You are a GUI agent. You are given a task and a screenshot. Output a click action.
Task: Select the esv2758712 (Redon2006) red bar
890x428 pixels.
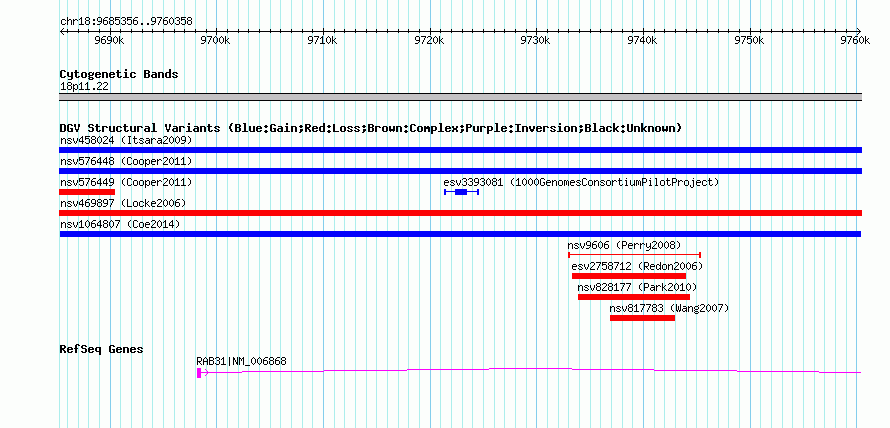pos(629,276)
